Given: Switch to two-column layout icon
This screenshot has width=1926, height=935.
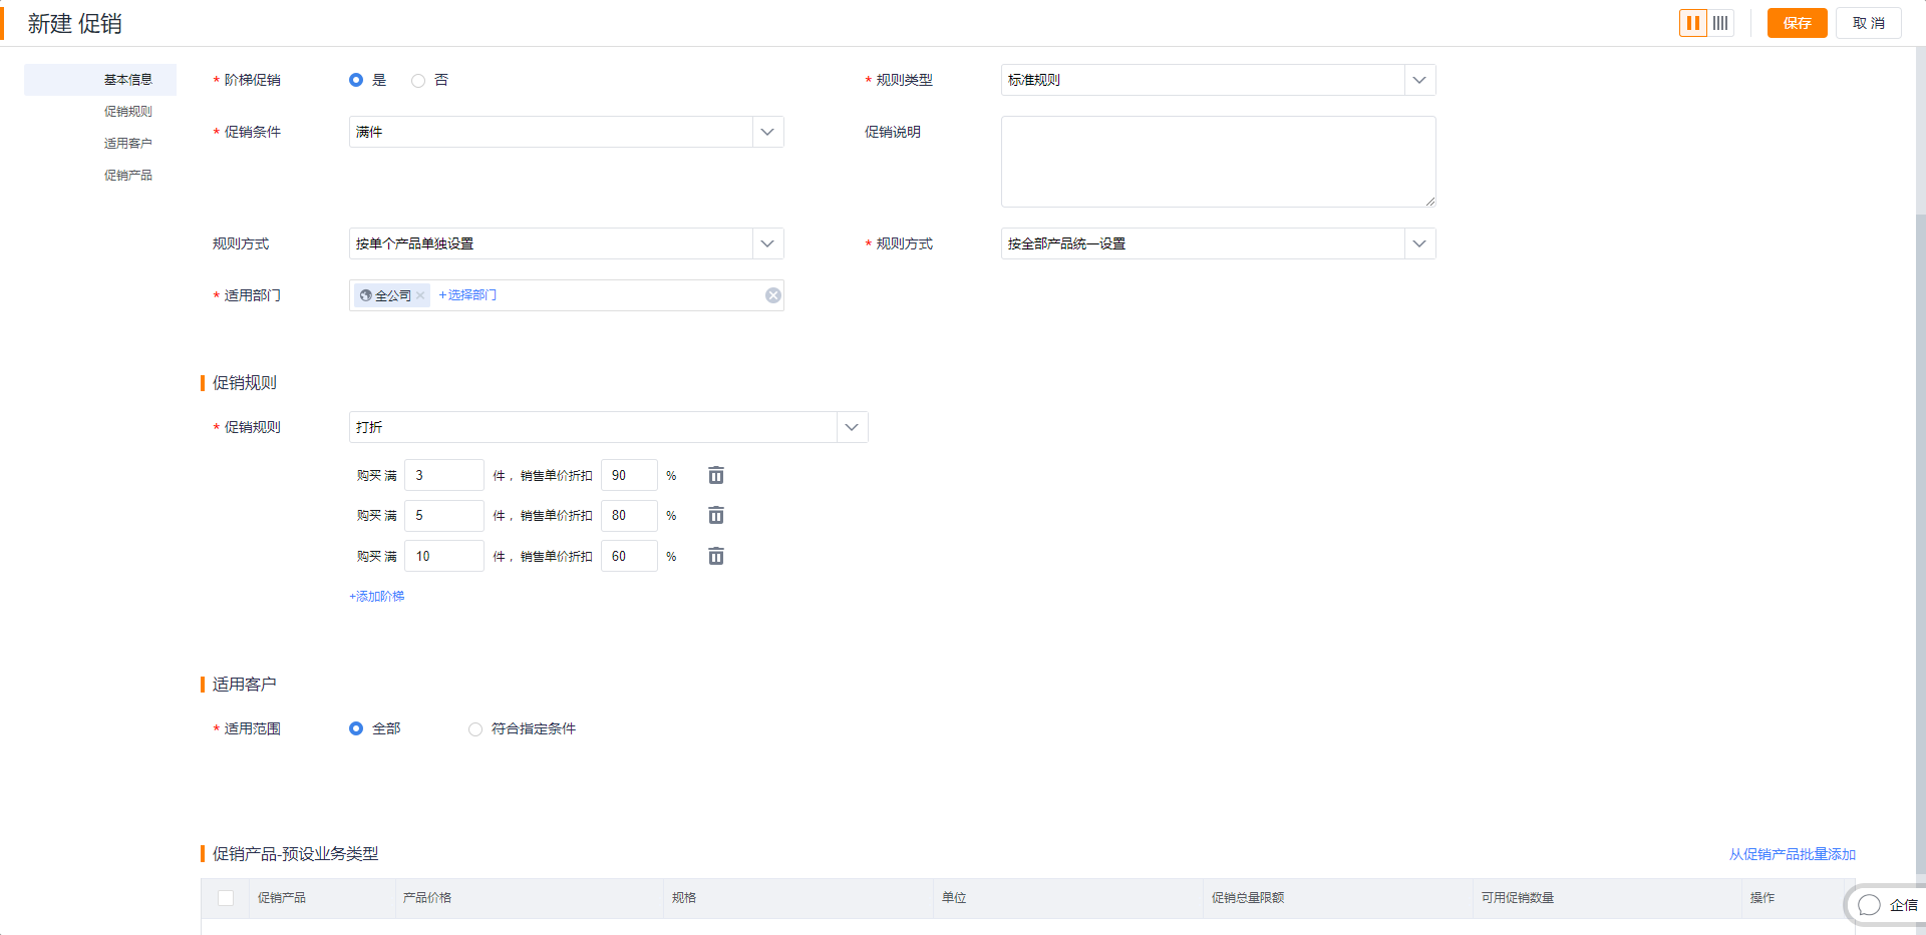Looking at the screenshot, I should click(x=1692, y=23).
